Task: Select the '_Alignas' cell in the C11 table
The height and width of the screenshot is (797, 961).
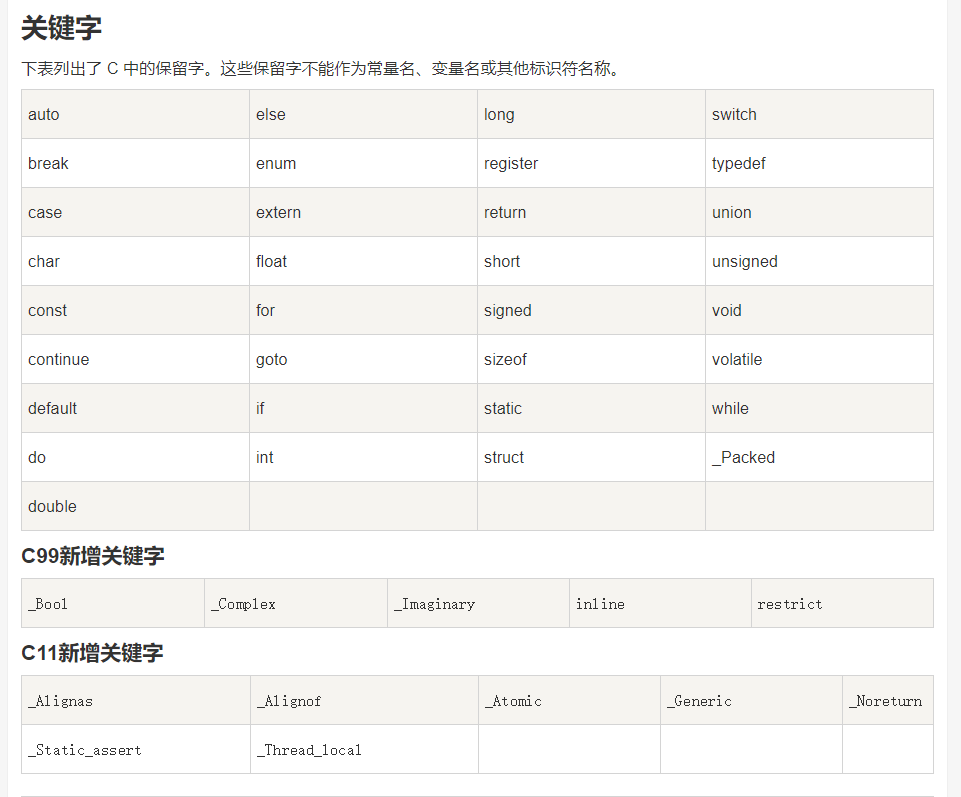Action: pyautogui.click(x=60, y=701)
